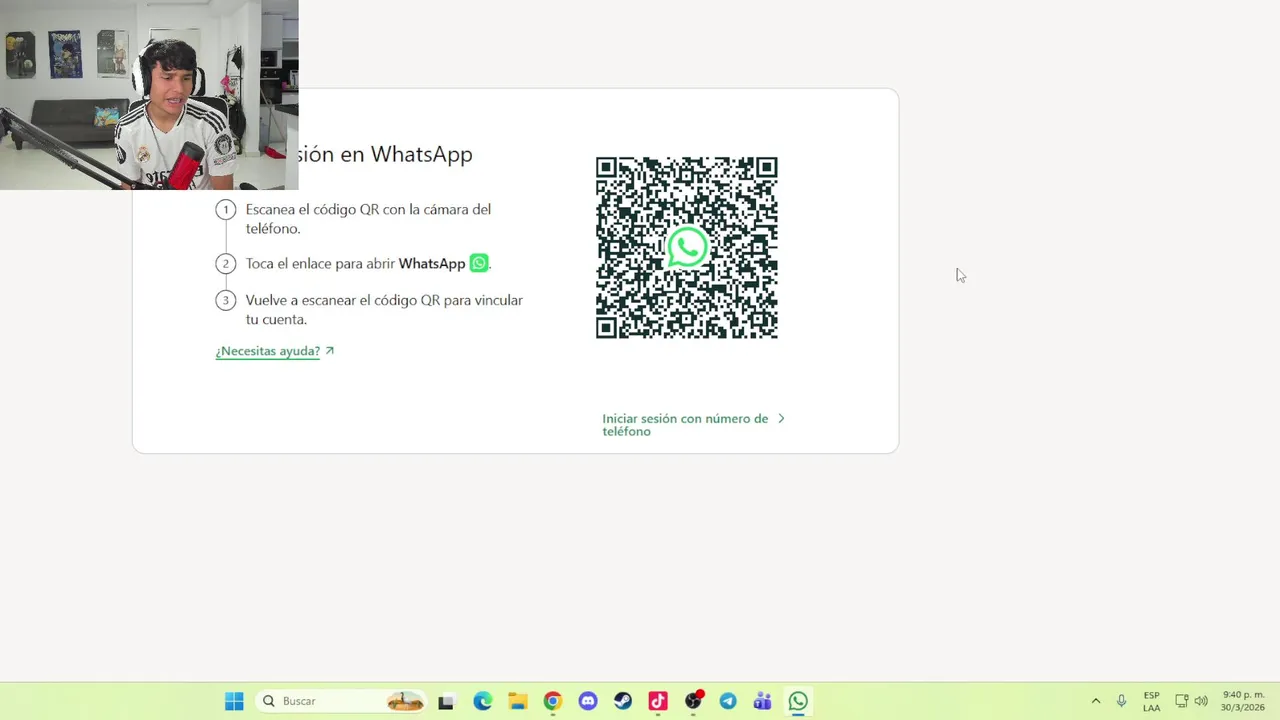Click the green WhatsApp icon in step 2

479,263
